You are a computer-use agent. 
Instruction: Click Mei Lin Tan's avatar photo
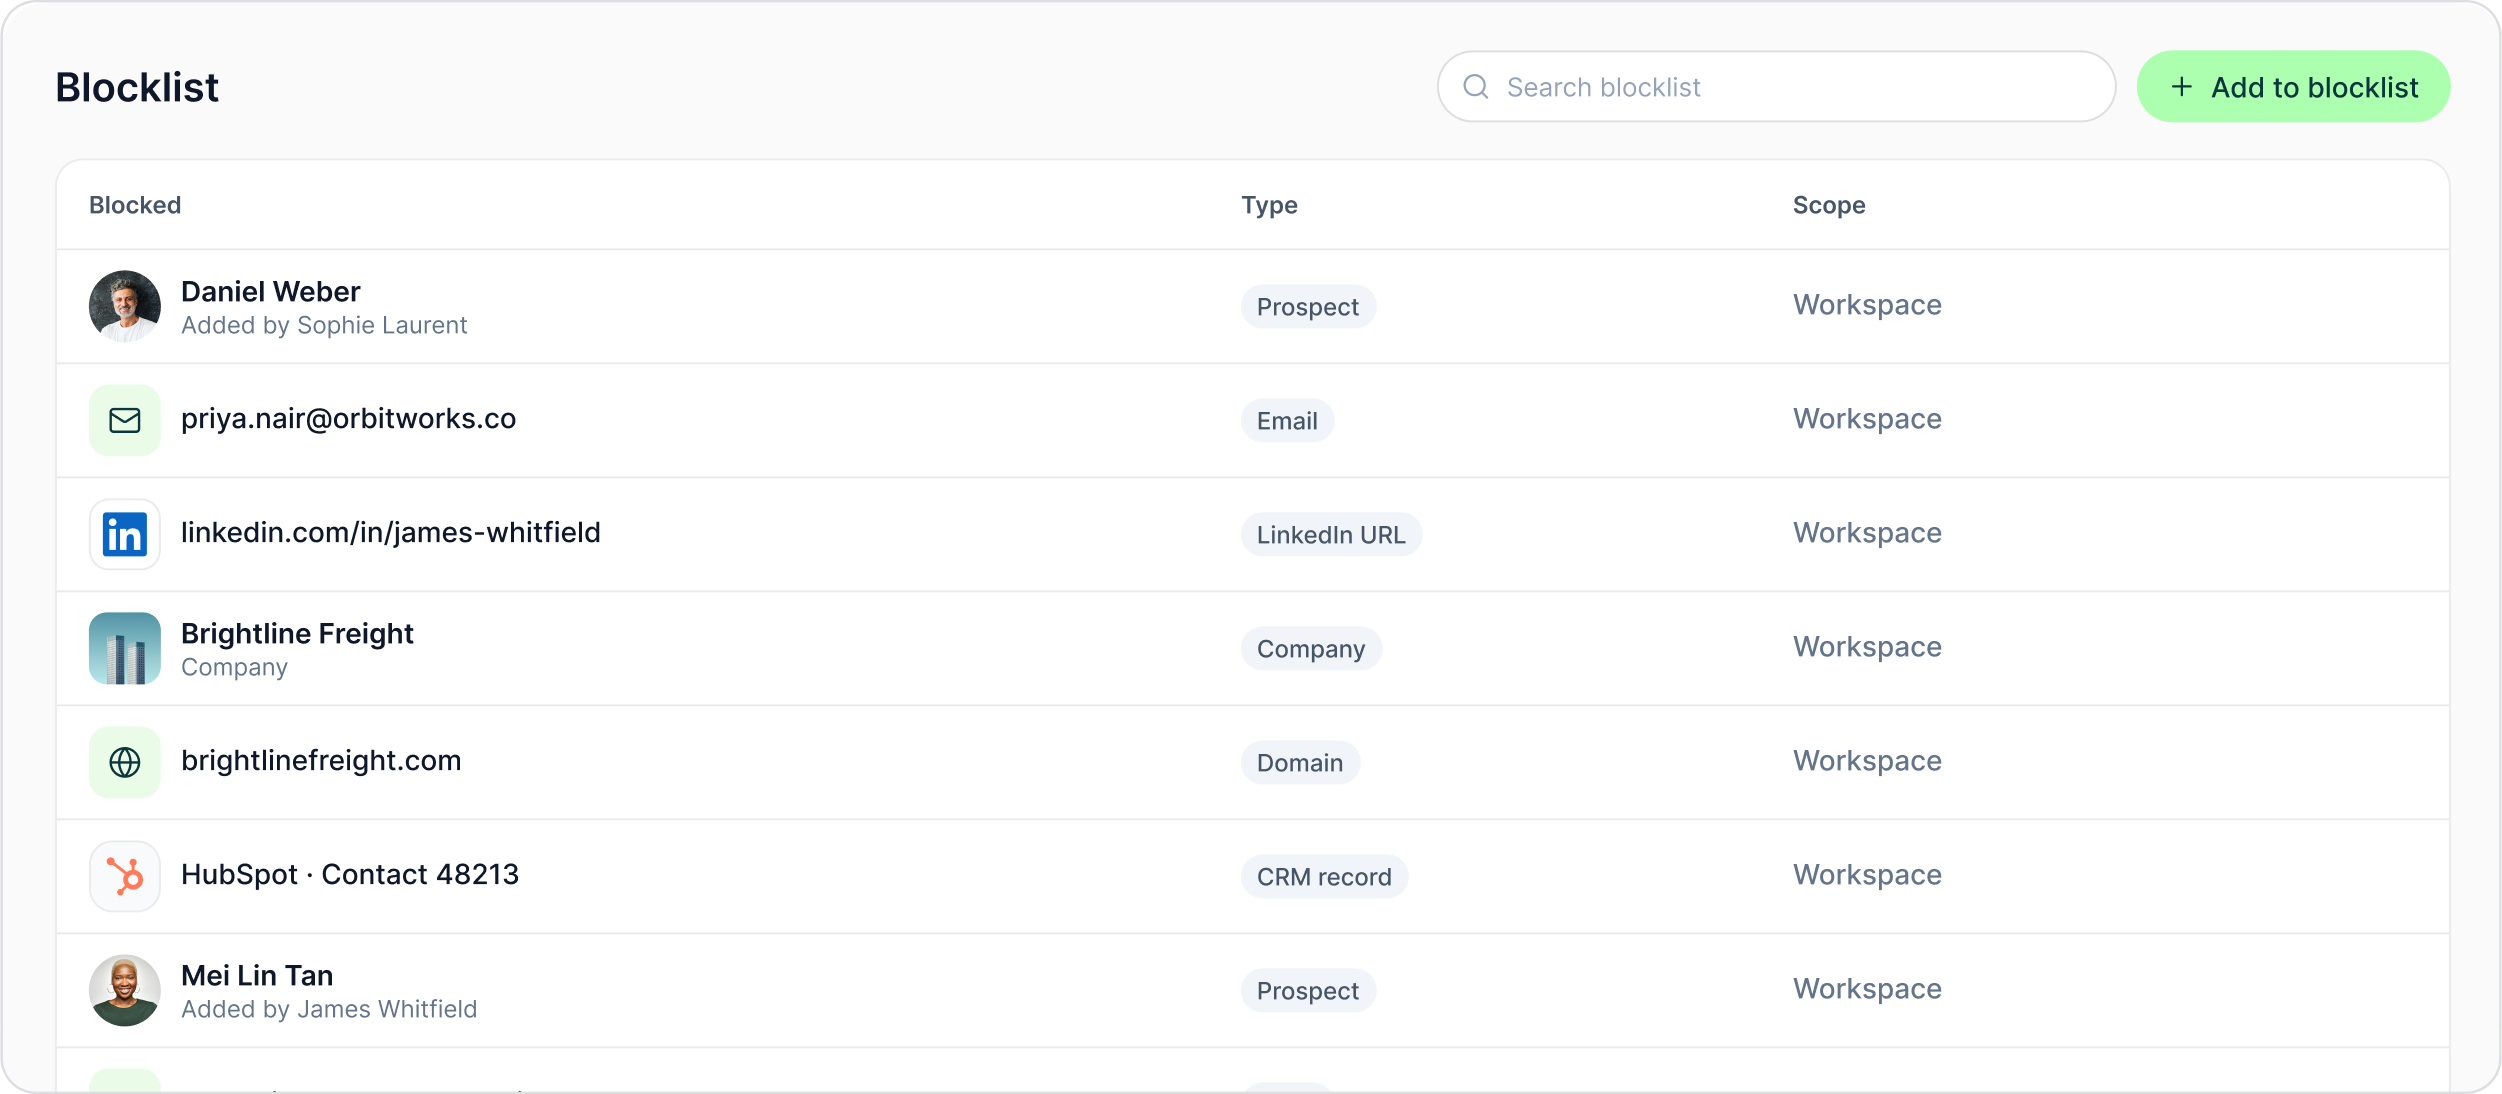(125, 990)
